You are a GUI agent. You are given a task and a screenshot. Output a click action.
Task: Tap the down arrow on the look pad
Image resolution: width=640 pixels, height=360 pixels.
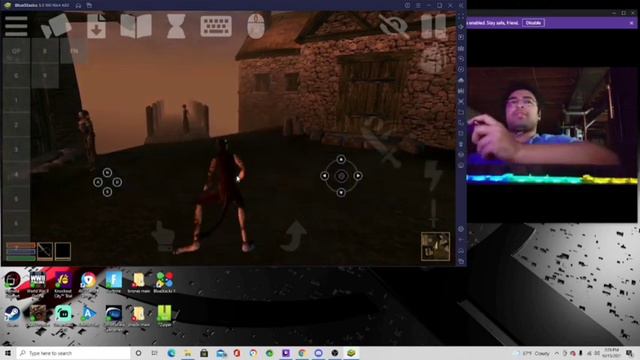click(x=341, y=193)
